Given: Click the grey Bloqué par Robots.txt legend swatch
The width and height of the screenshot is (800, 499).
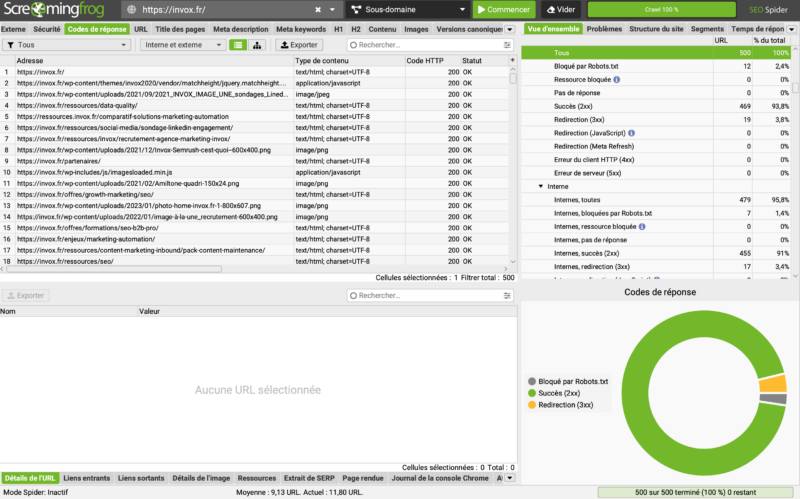Looking at the screenshot, I should pyautogui.click(x=532, y=381).
